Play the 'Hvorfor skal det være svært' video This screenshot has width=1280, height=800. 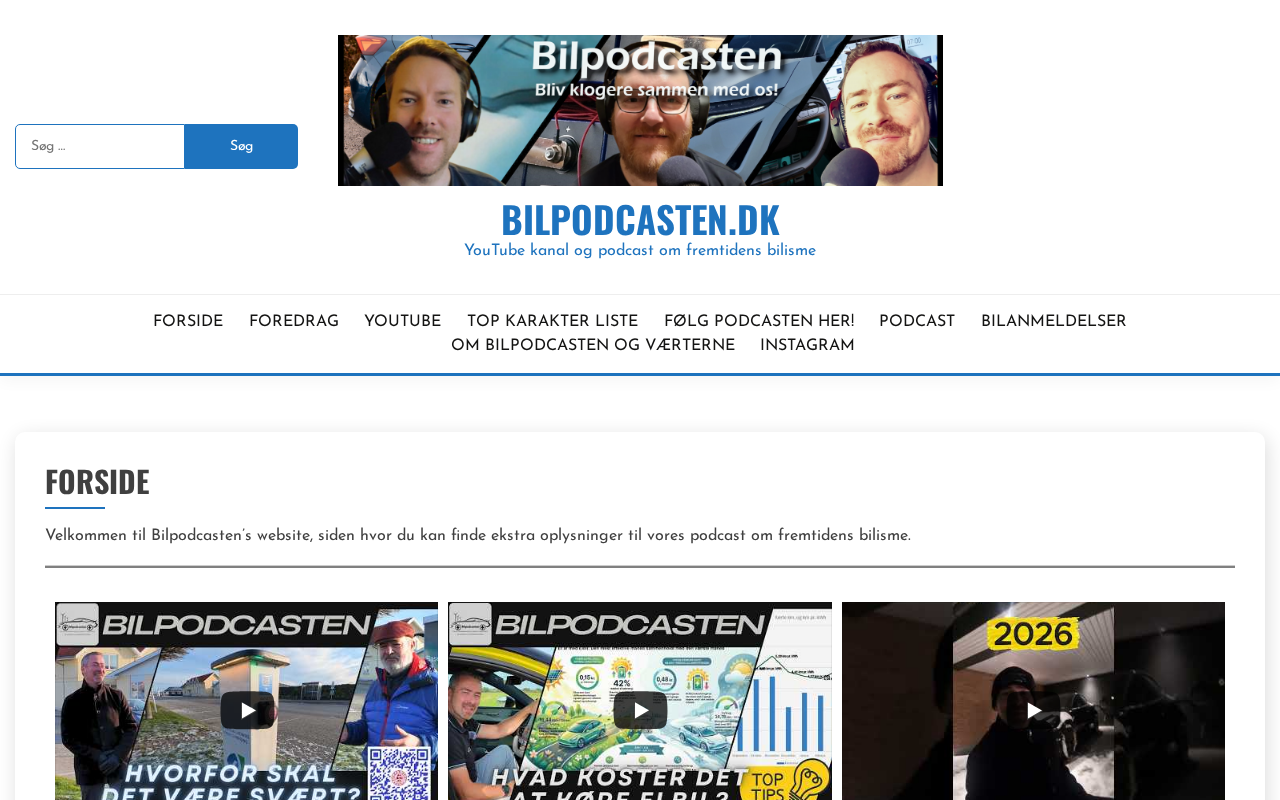pyautogui.click(x=247, y=710)
